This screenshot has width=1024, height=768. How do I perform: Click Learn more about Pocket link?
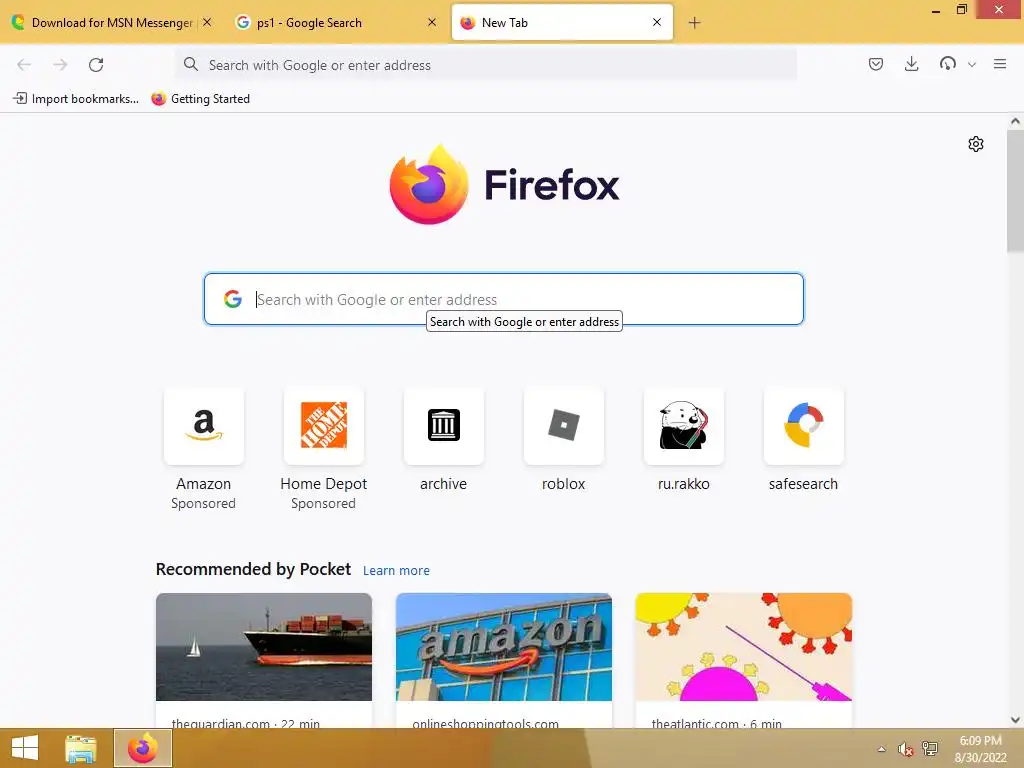[x=396, y=571]
